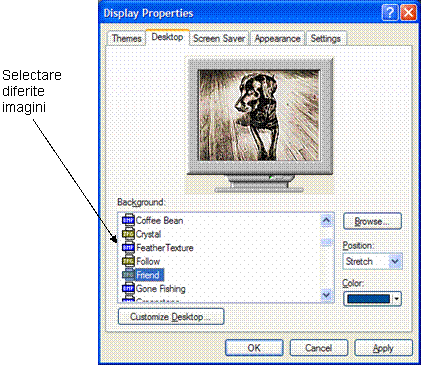This screenshot has width=421, height=365.
Task: Close the Display Properties dialog
Action: [x=408, y=13]
